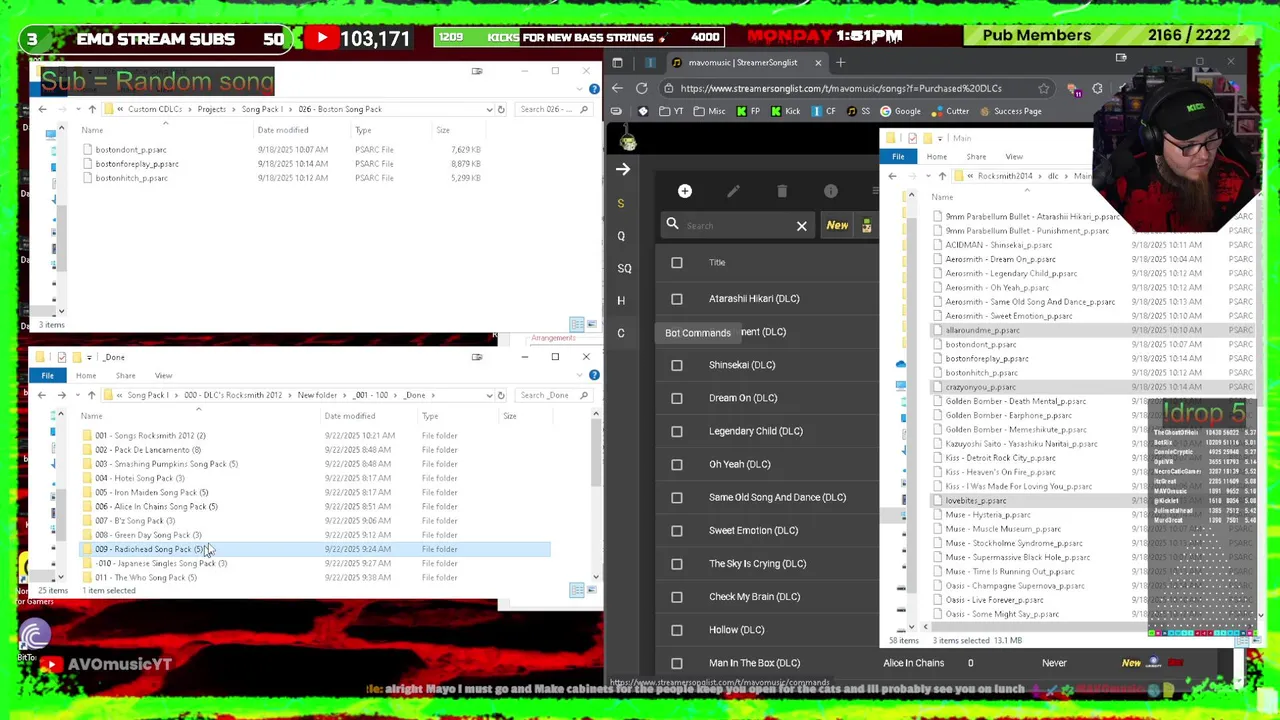The height and width of the screenshot is (720, 1280).
Task: Switch Boston Song Pack window to details view
Action: tap(577, 324)
